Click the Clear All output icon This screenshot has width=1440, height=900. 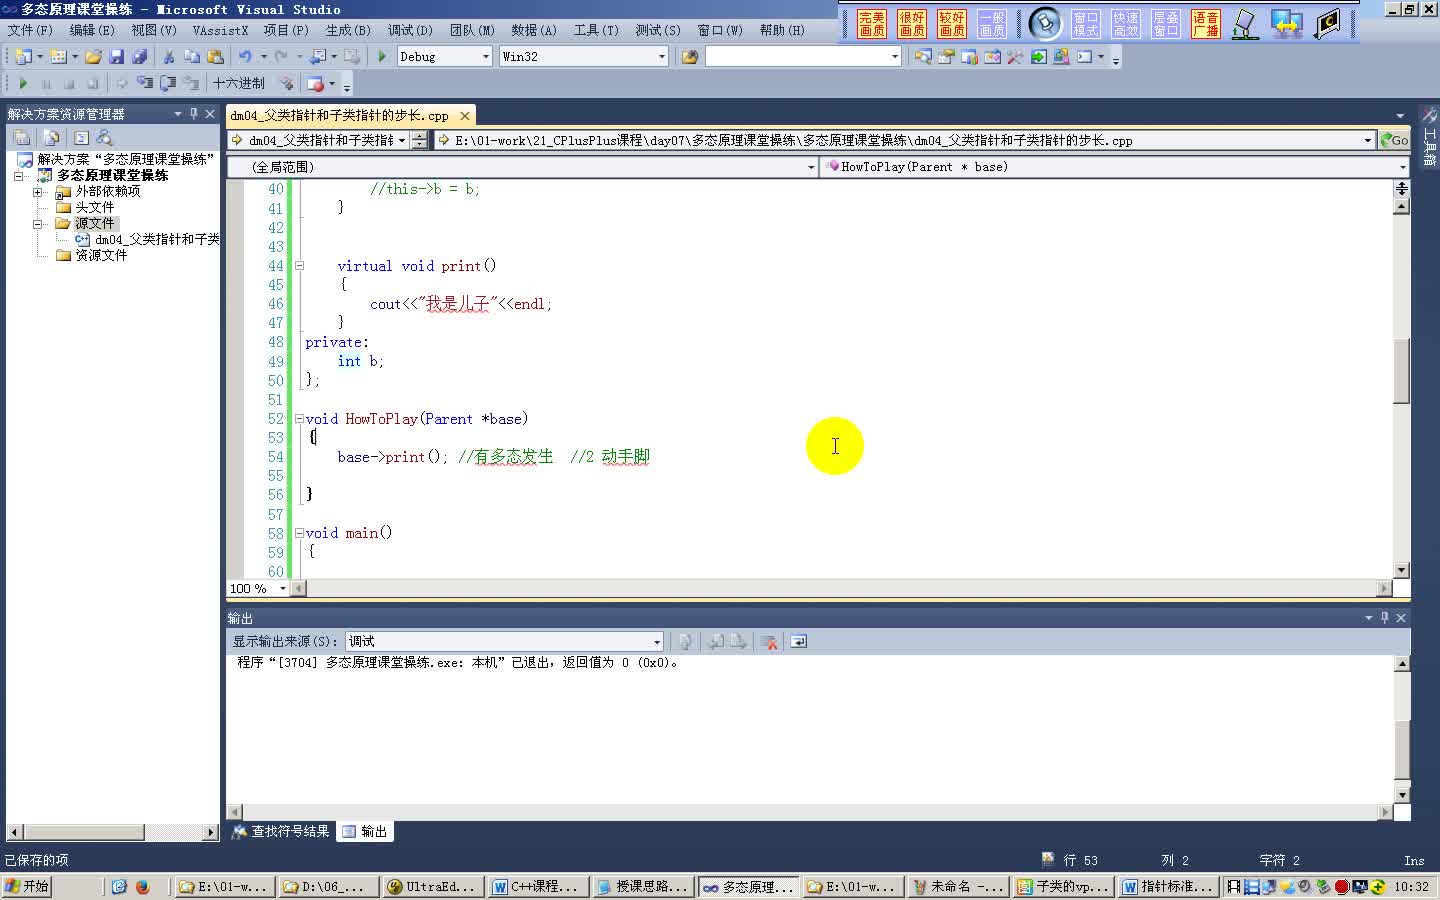[x=769, y=641]
